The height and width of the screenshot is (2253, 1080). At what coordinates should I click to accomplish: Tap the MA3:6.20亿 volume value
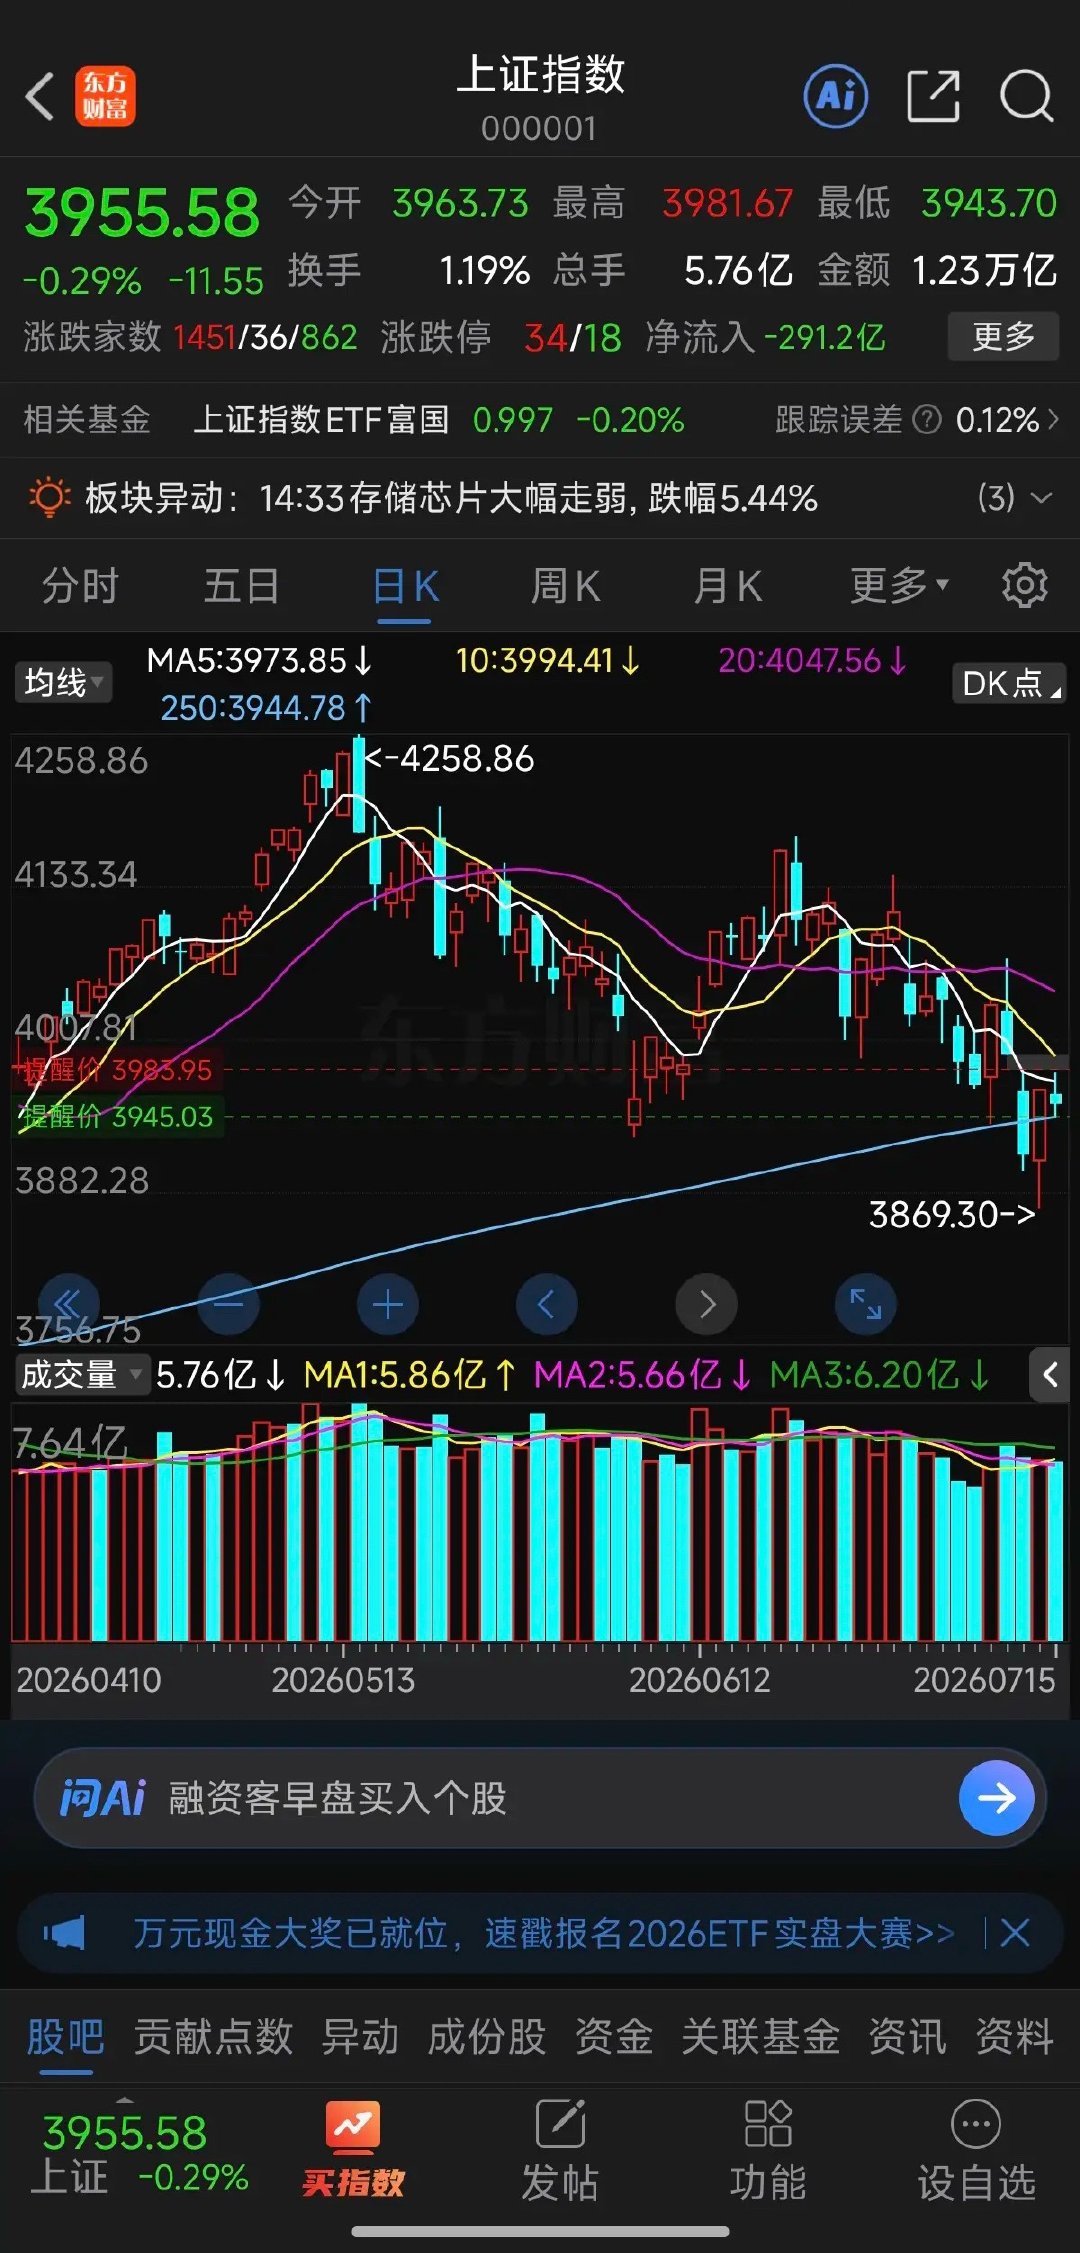coord(879,1375)
